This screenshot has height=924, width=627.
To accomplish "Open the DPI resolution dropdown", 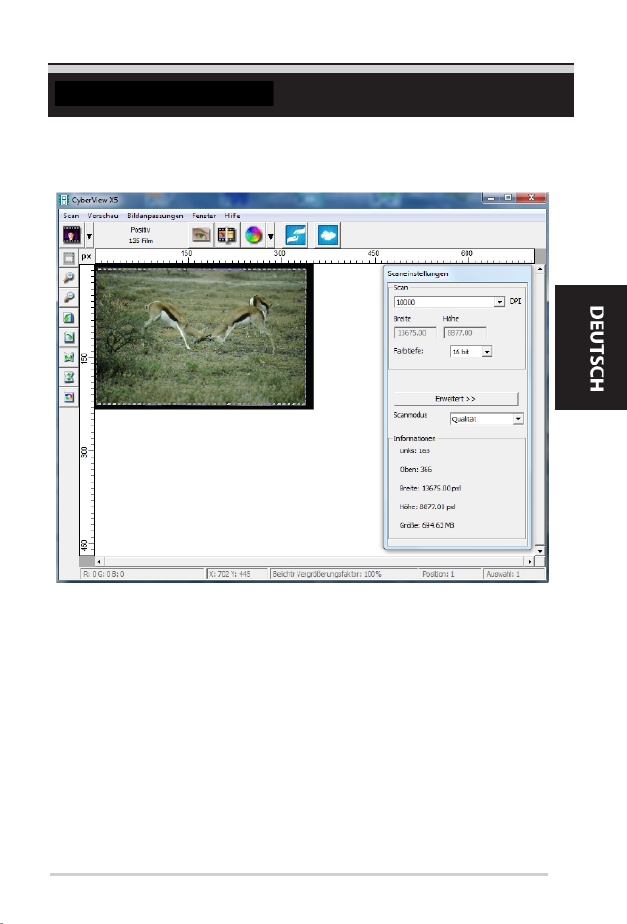I will [499, 302].
